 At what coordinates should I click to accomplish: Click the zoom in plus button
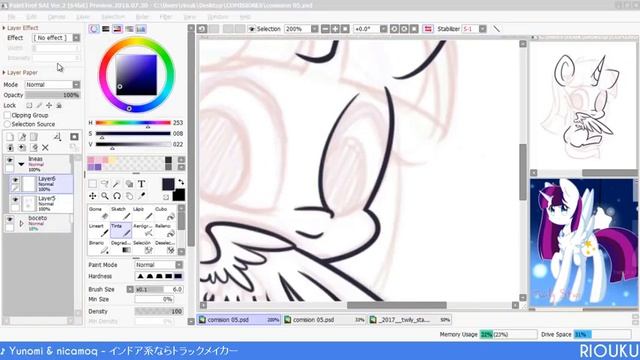click(335, 29)
